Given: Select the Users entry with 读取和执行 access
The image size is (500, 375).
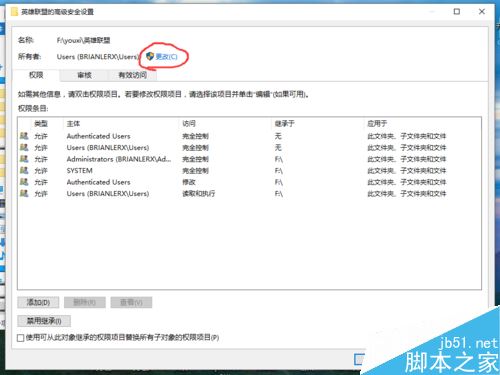Looking at the screenshot, I should (249, 194).
